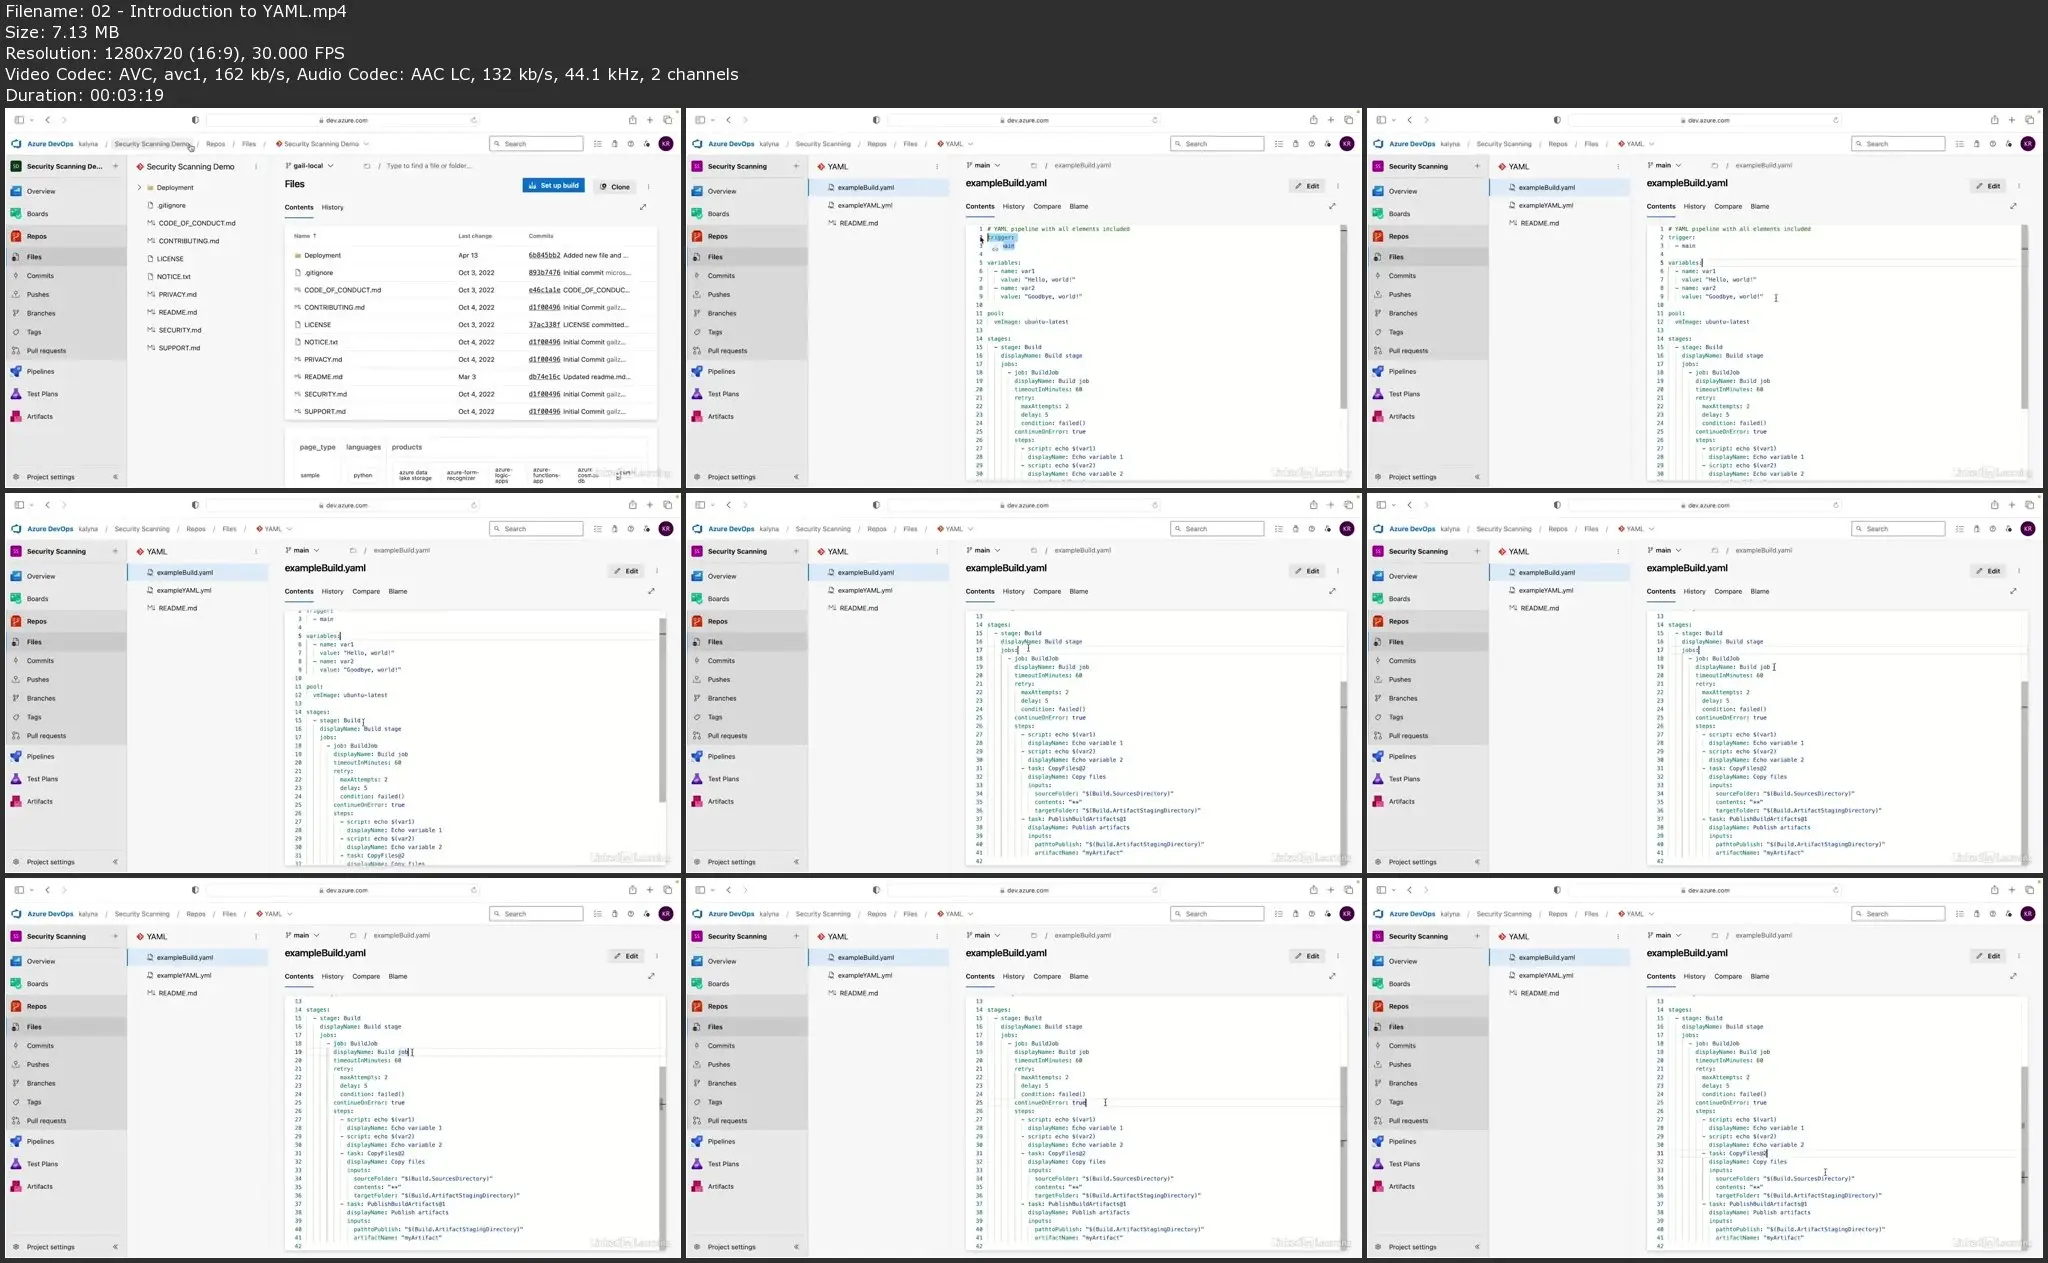Click the Set up build button

click(553, 186)
